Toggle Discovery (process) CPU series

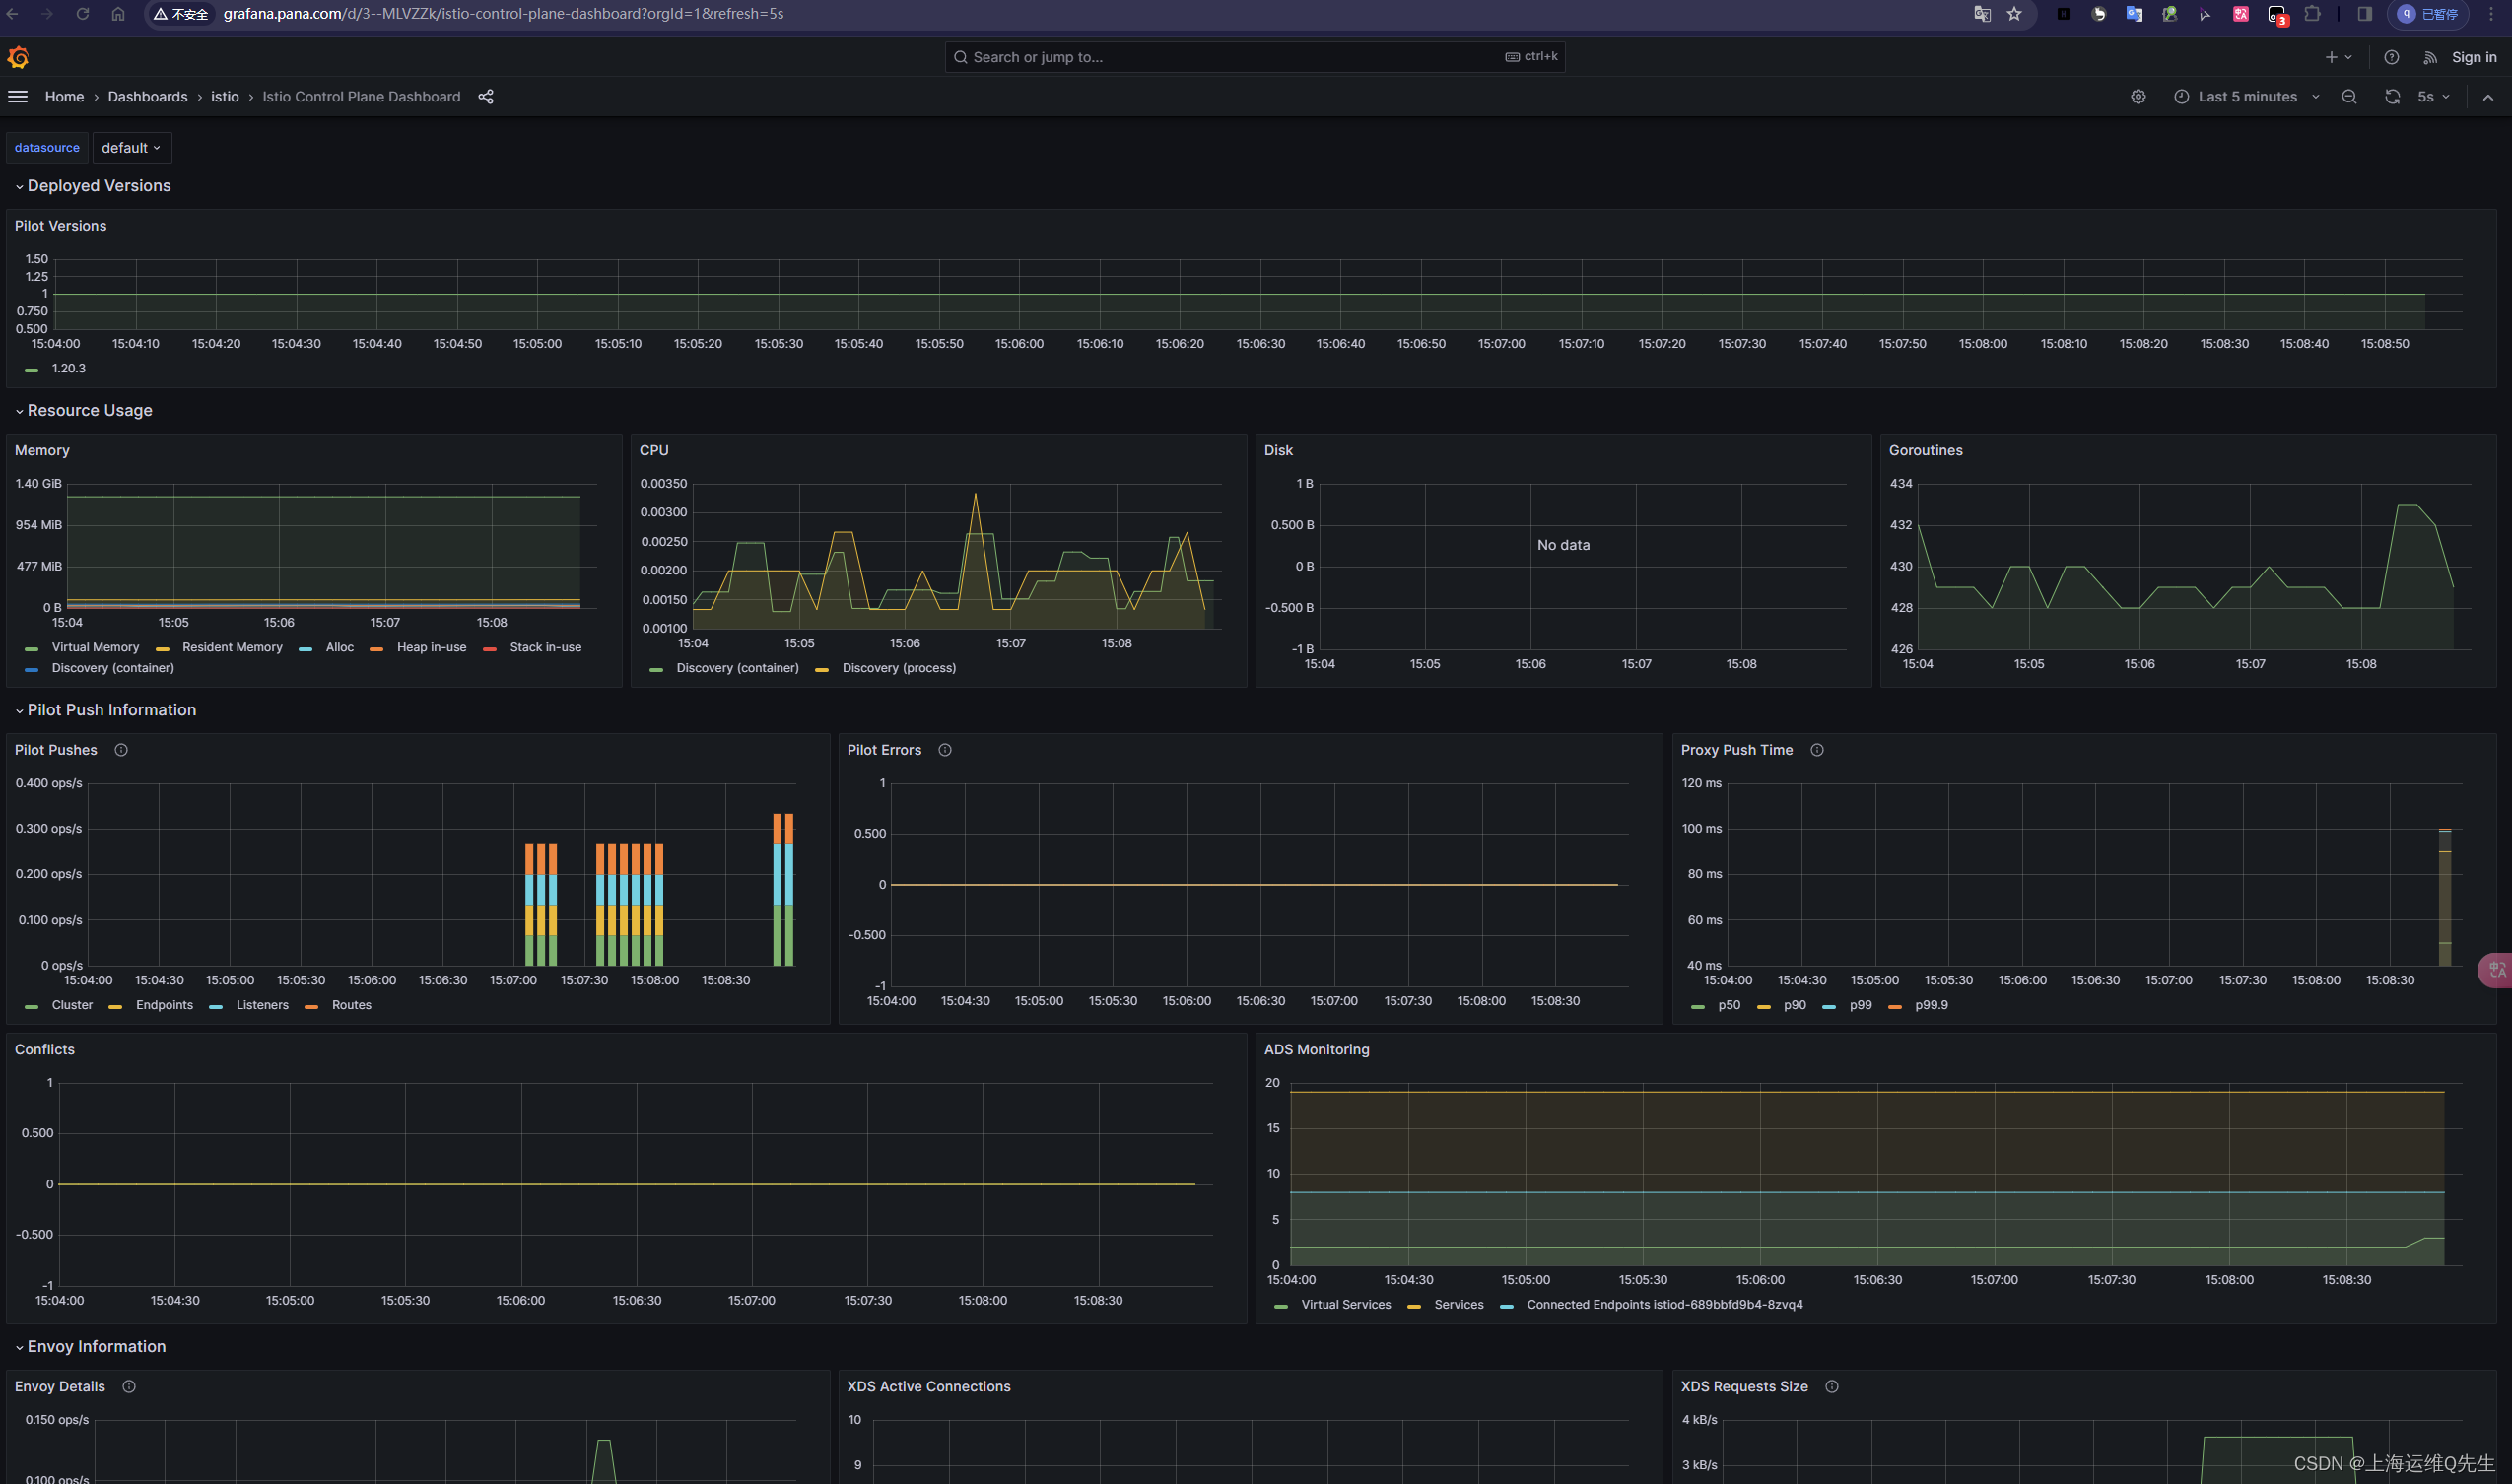(x=898, y=668)
